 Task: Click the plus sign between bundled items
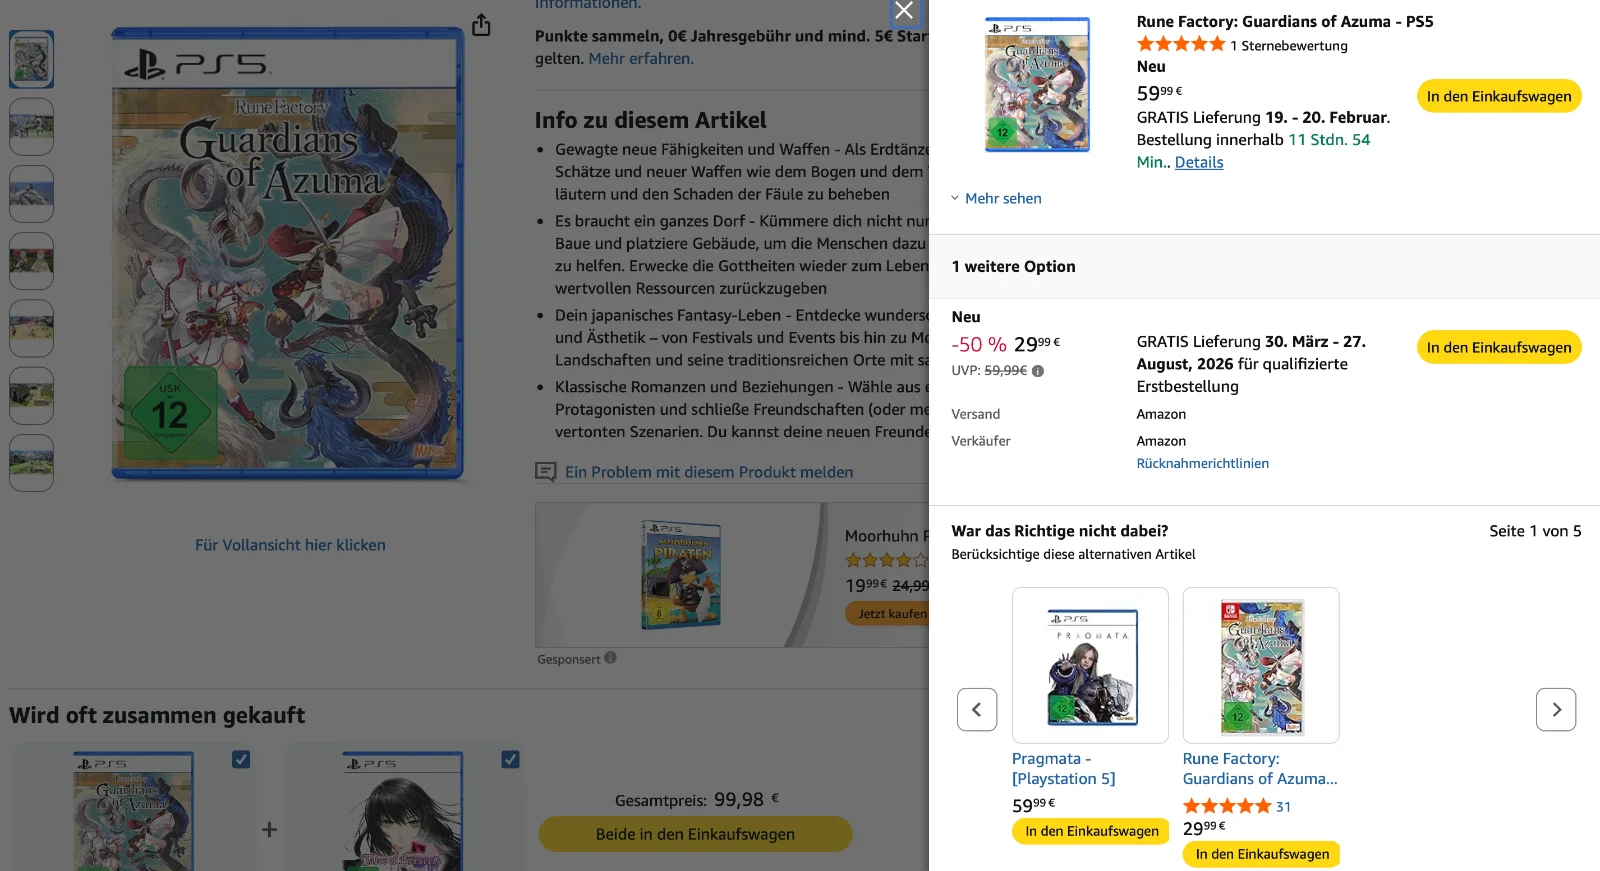tap(269, 829)
